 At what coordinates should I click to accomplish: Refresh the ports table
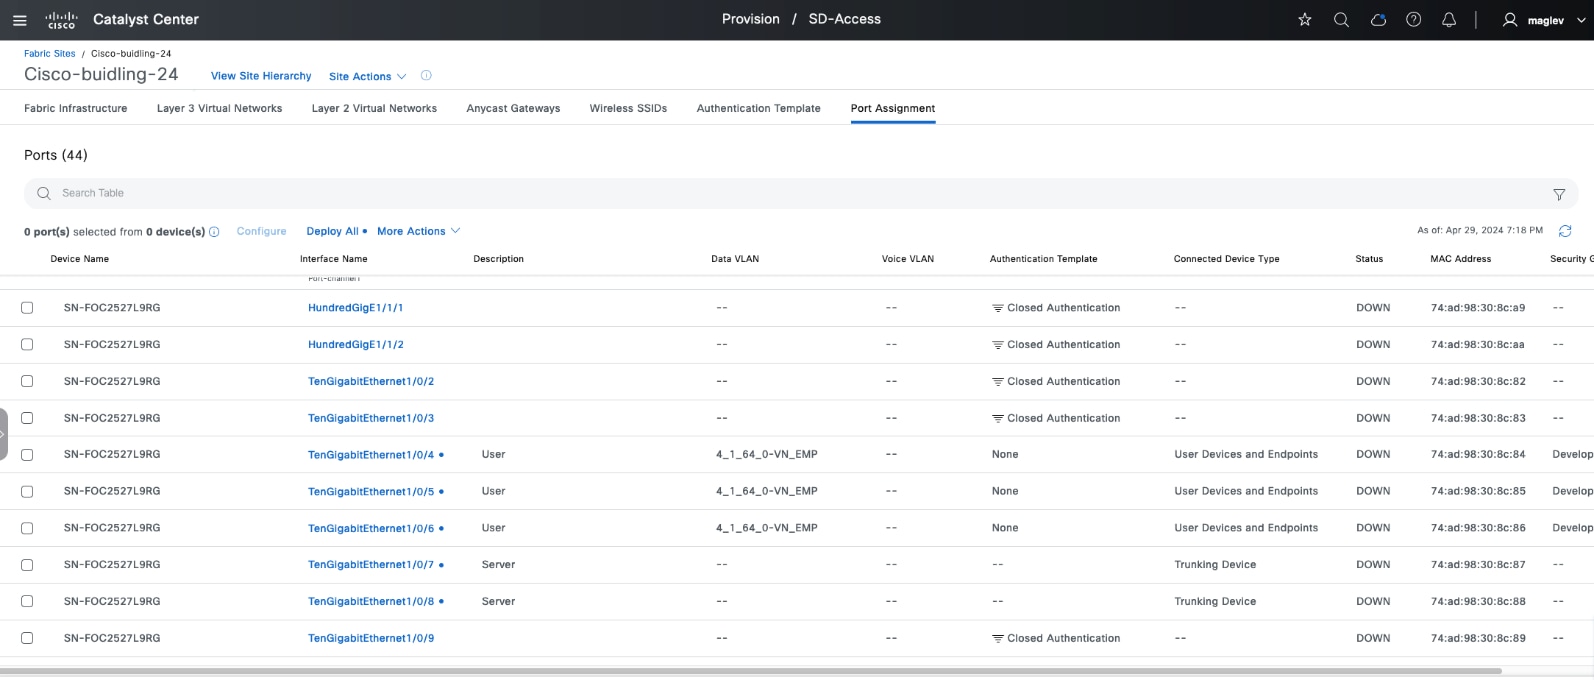coord(1565,231)
